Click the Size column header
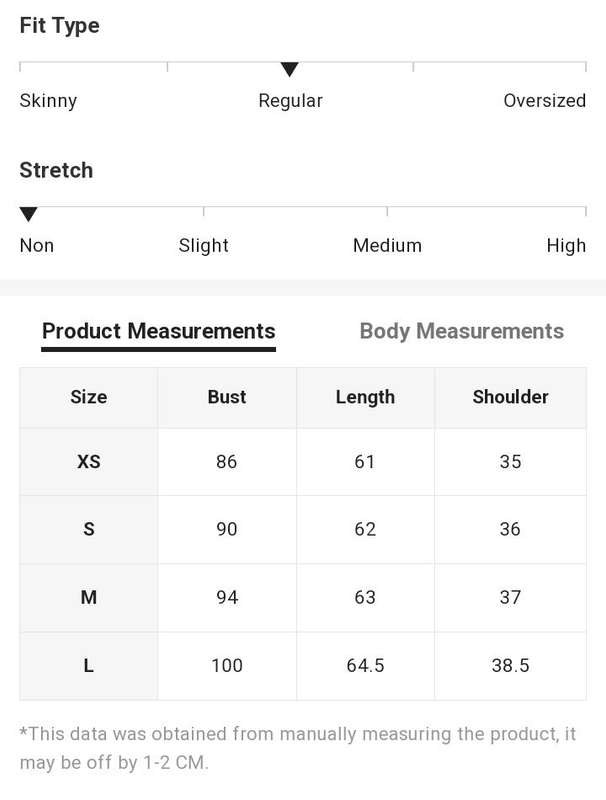 tap(89, 397)
